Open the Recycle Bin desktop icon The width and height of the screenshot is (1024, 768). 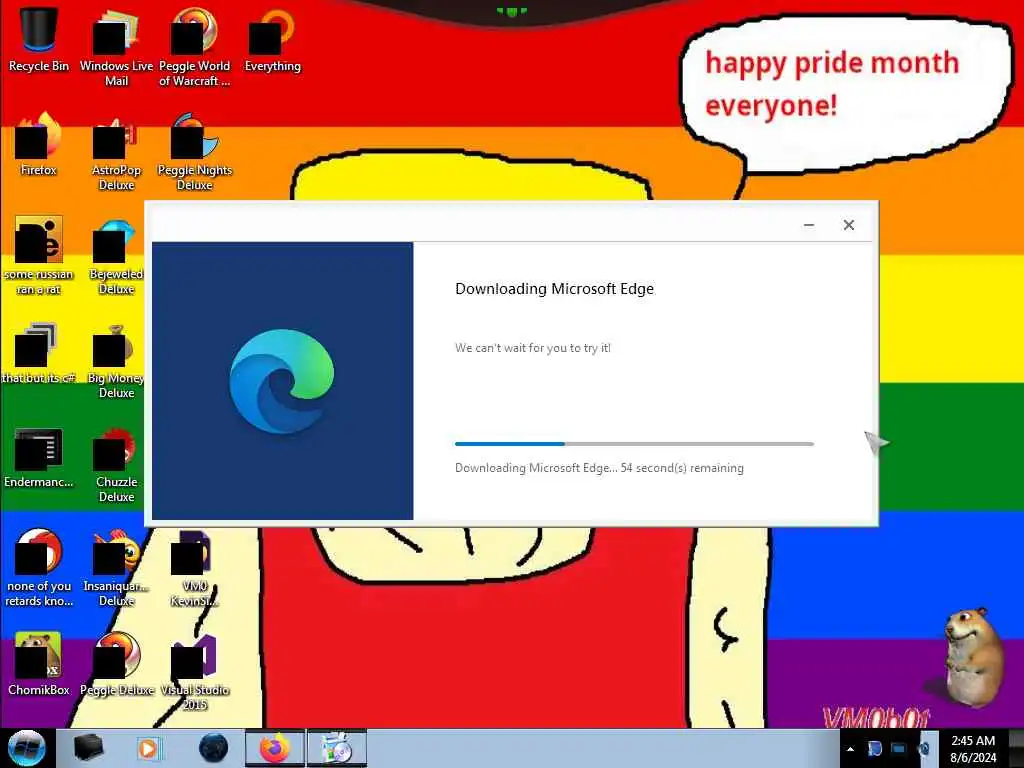pyautogui.click(x=39, y=39)
